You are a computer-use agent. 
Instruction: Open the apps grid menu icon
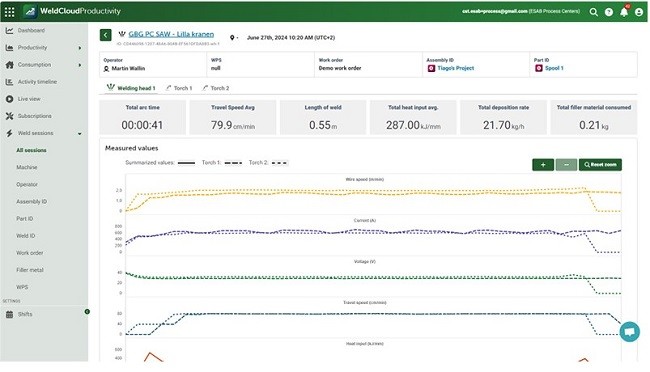10,12
